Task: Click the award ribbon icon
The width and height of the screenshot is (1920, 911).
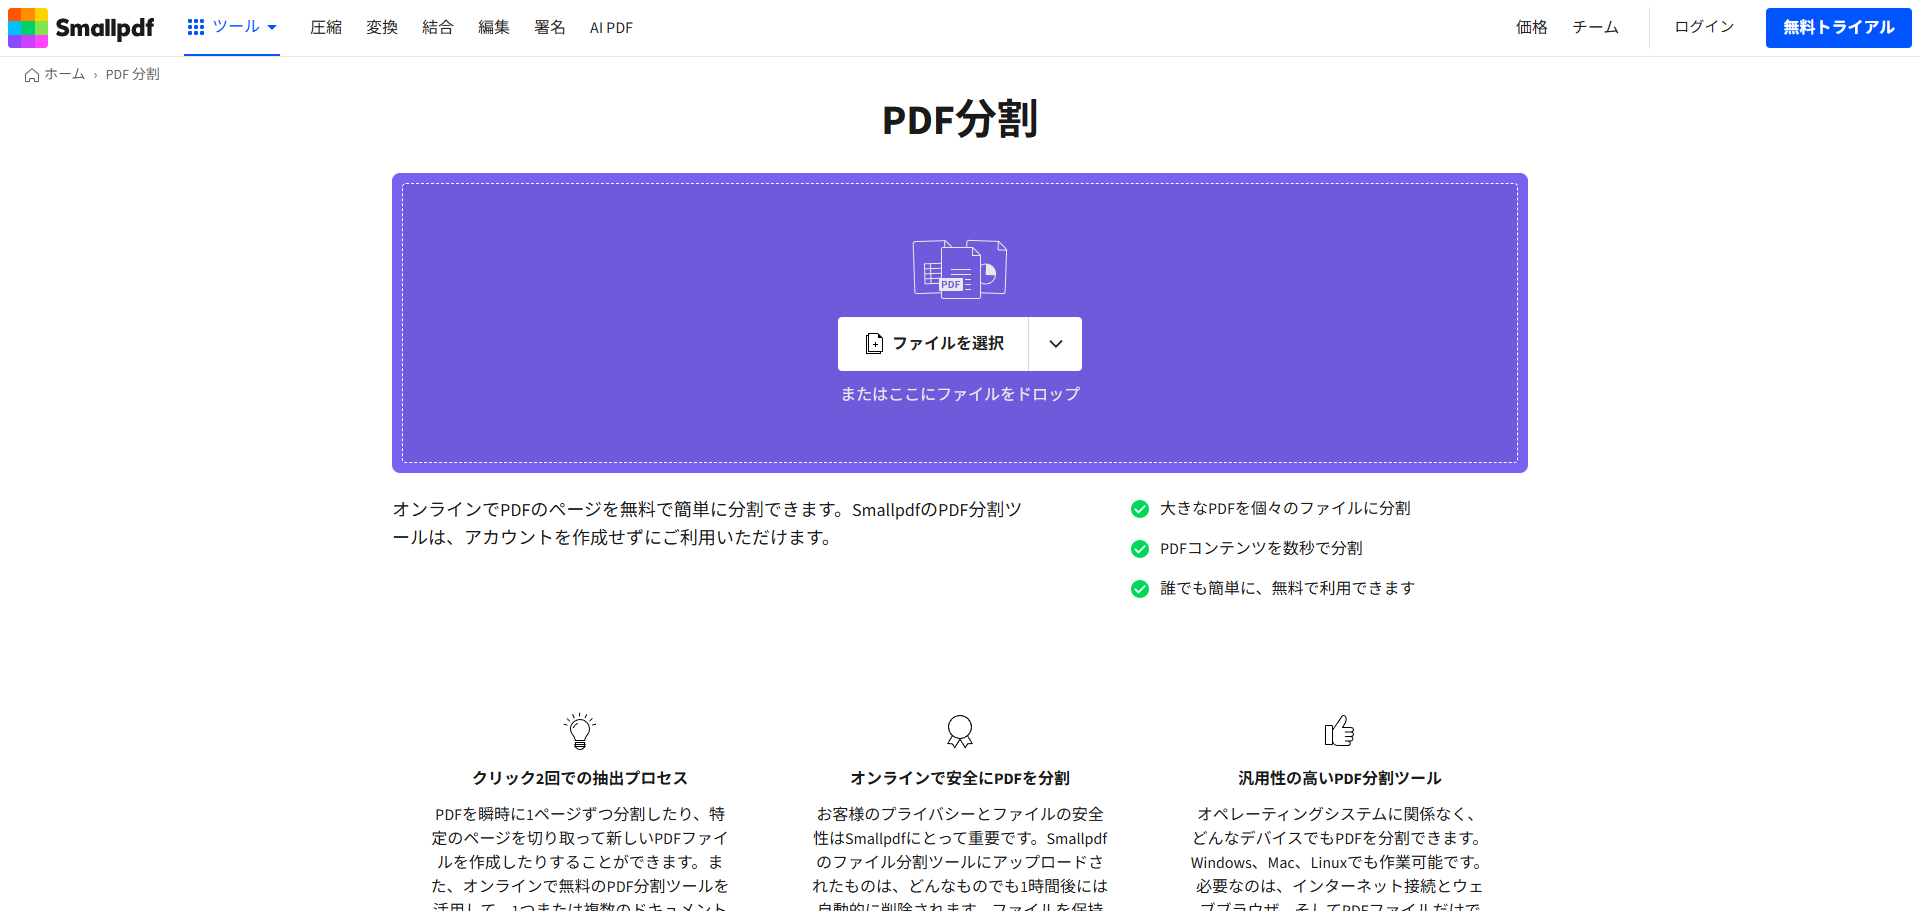Action: tap(960, 731)
